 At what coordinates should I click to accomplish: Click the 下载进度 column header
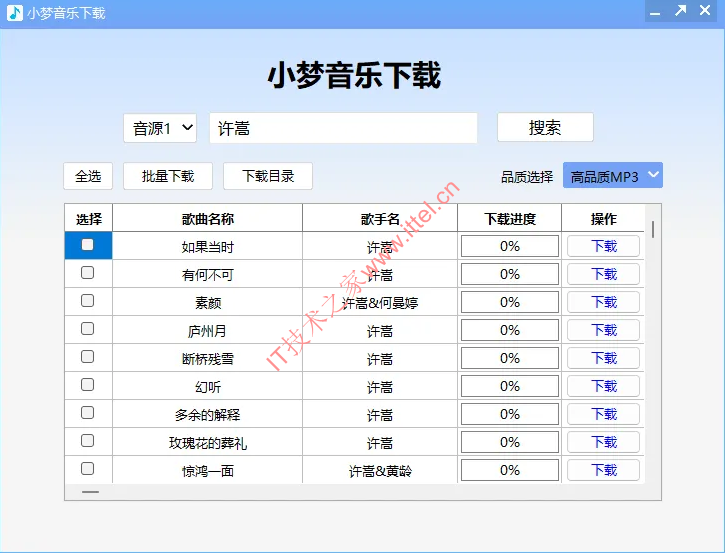[510, 218]
